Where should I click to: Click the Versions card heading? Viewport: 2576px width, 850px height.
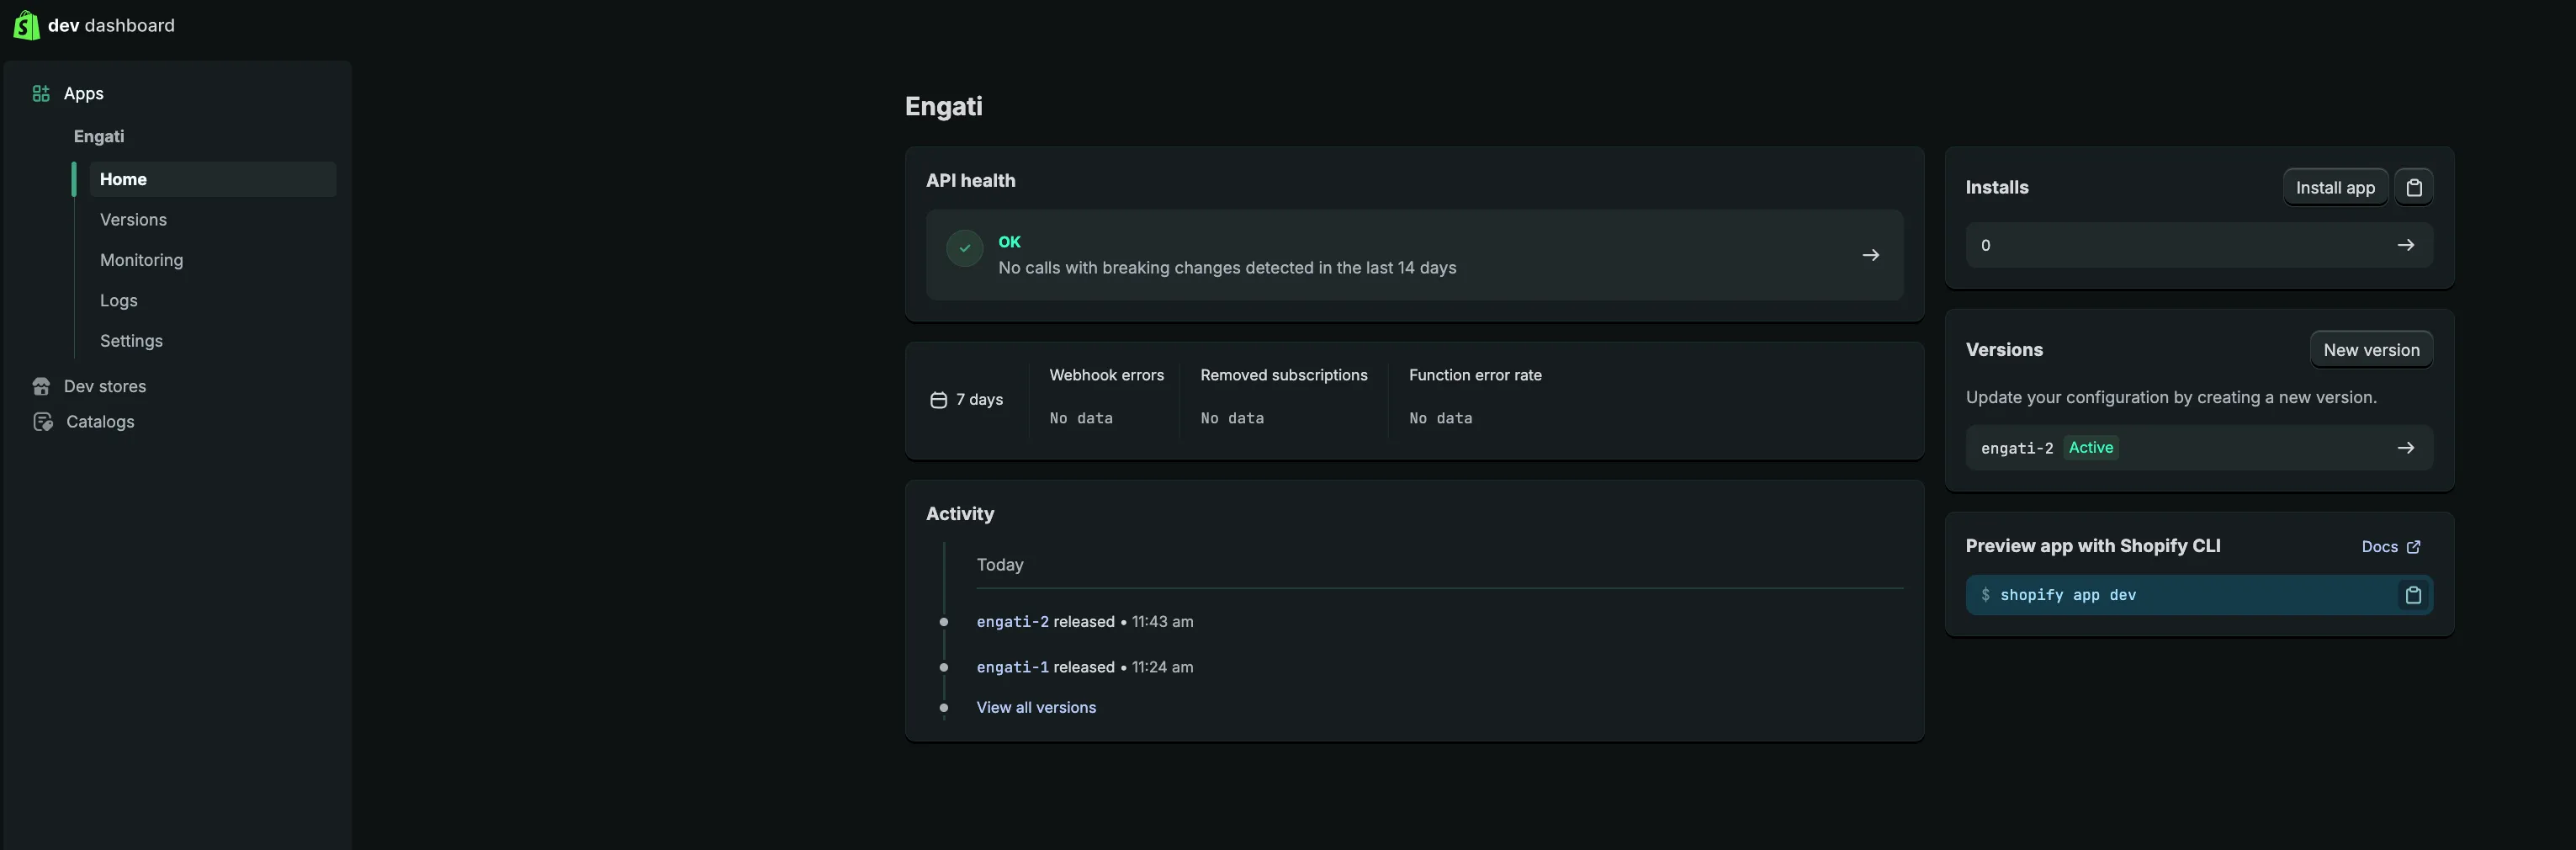click(x=2004, y=350)
